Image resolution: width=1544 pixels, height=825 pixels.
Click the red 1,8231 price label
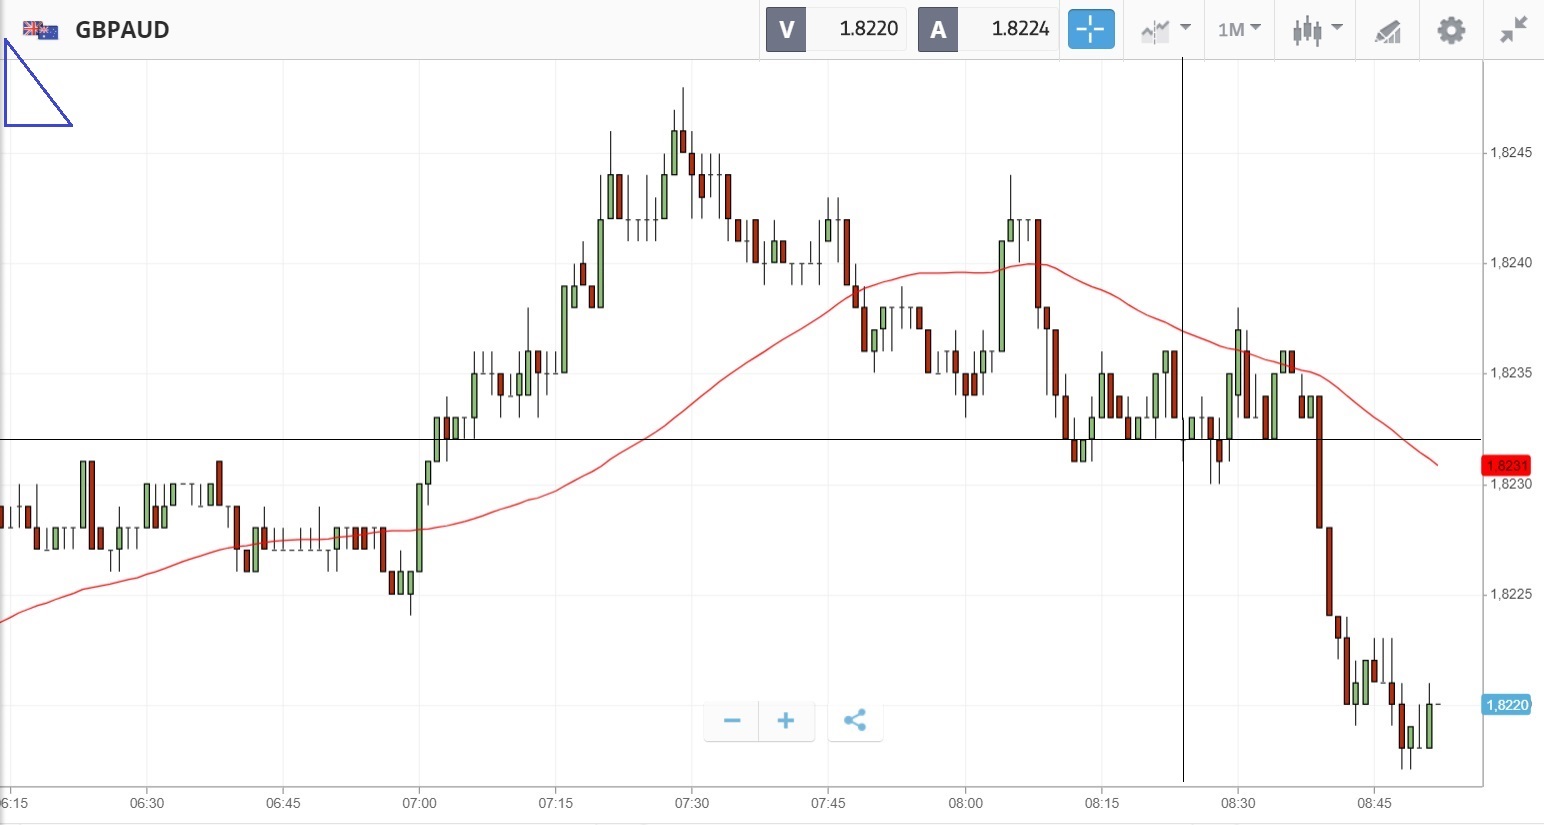click(x=1506, y=466)
